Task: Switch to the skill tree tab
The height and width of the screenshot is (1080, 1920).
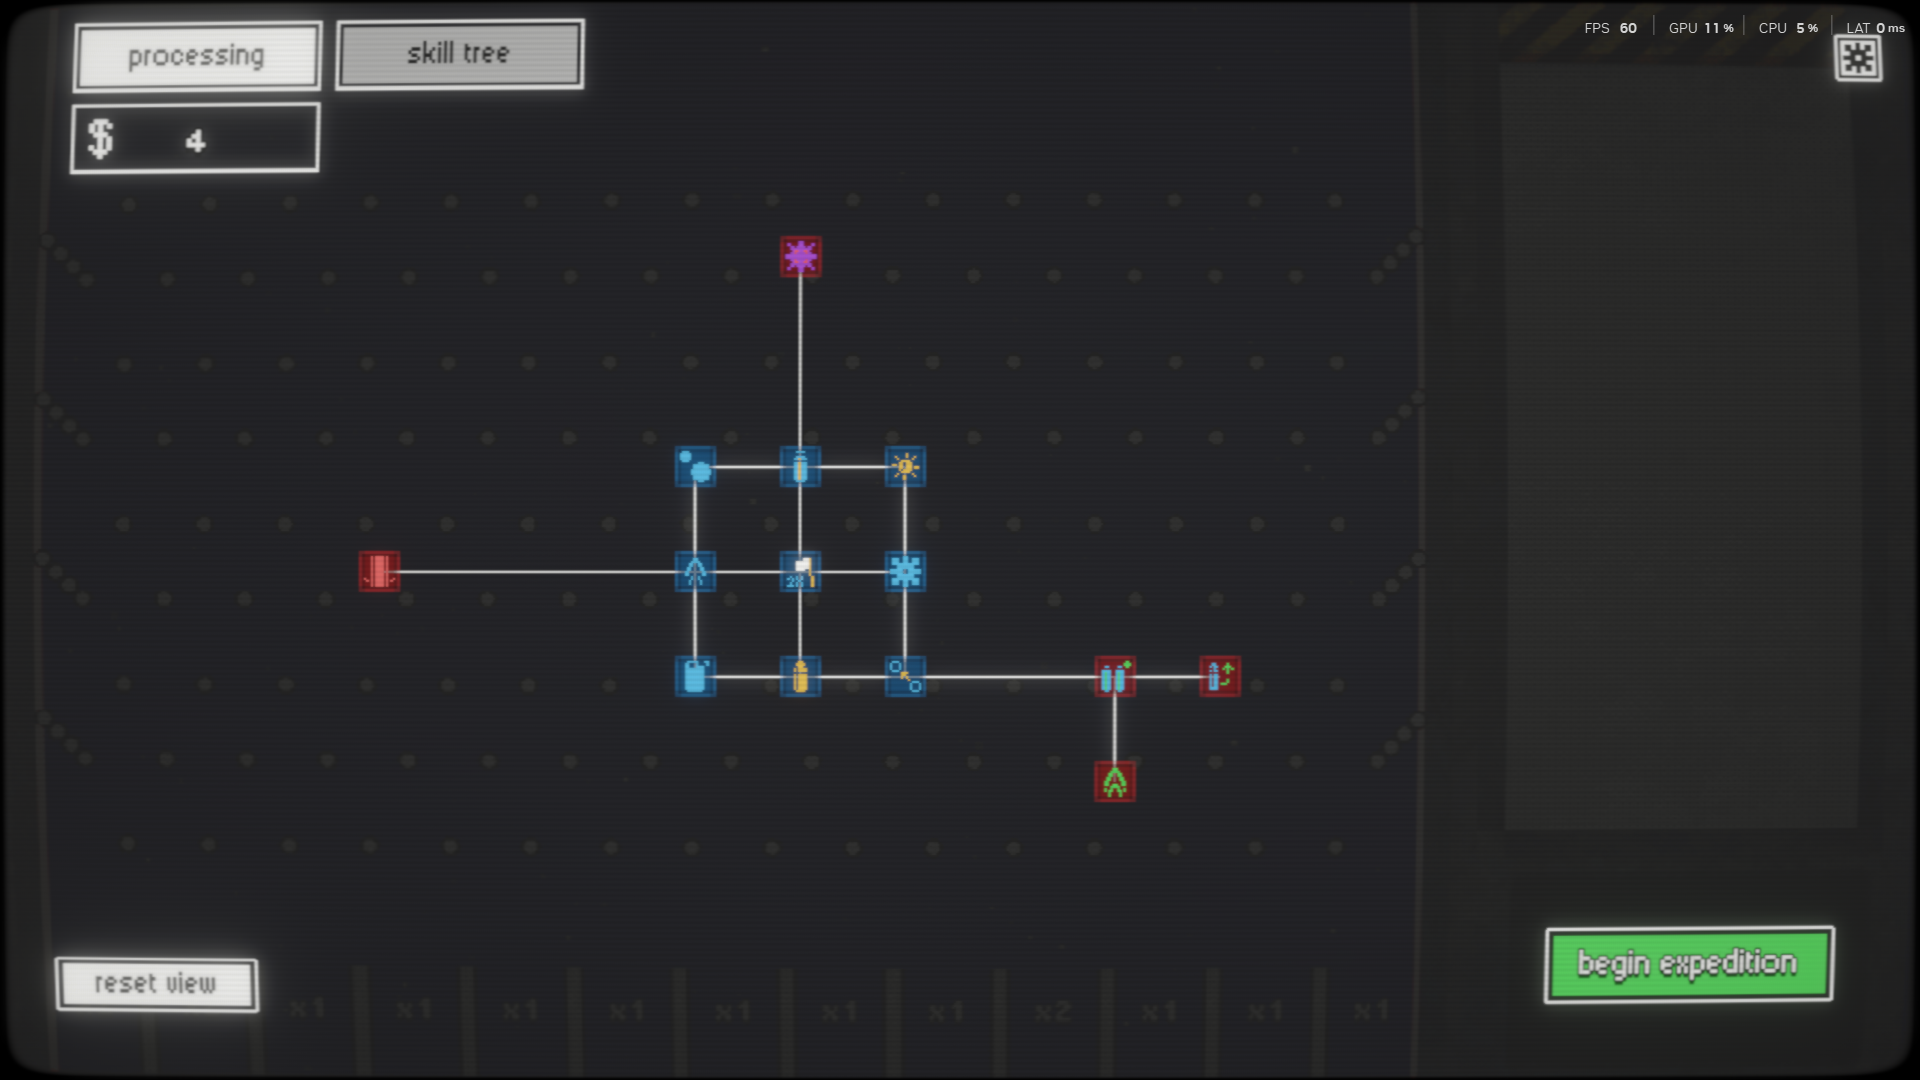Action: (459, 54)
